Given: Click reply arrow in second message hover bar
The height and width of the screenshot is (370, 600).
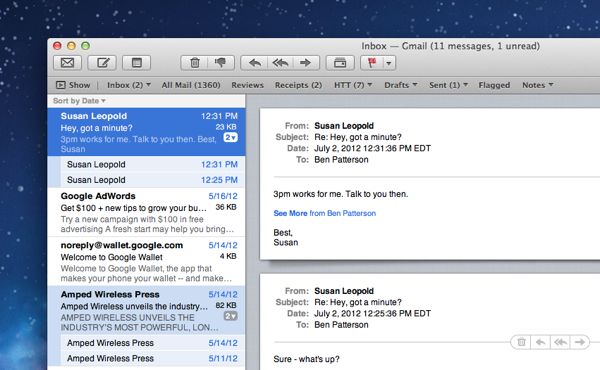Looking at the screenshot, I should [x=541, y=342].
